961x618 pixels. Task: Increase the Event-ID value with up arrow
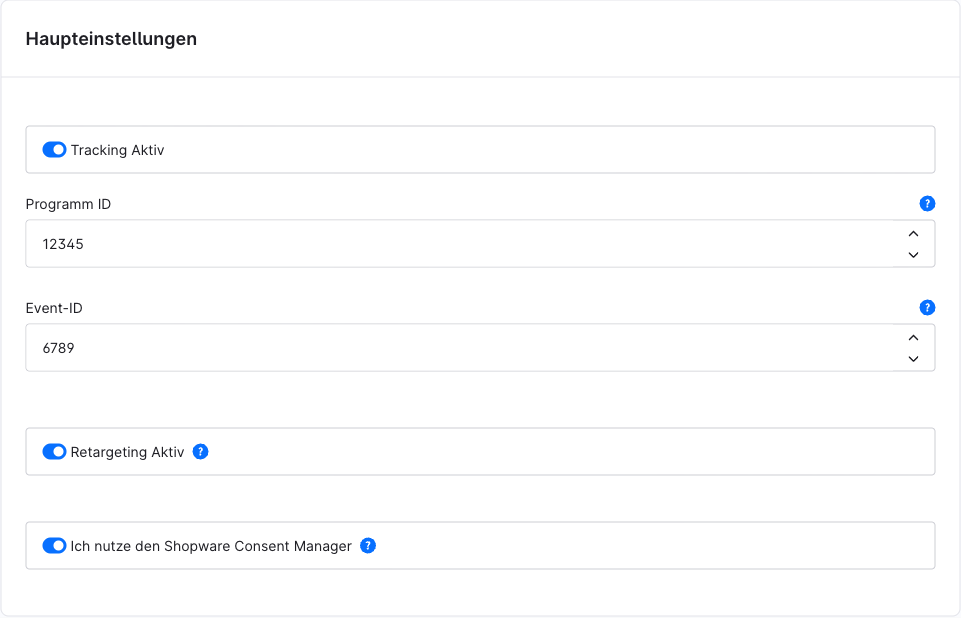913,338
